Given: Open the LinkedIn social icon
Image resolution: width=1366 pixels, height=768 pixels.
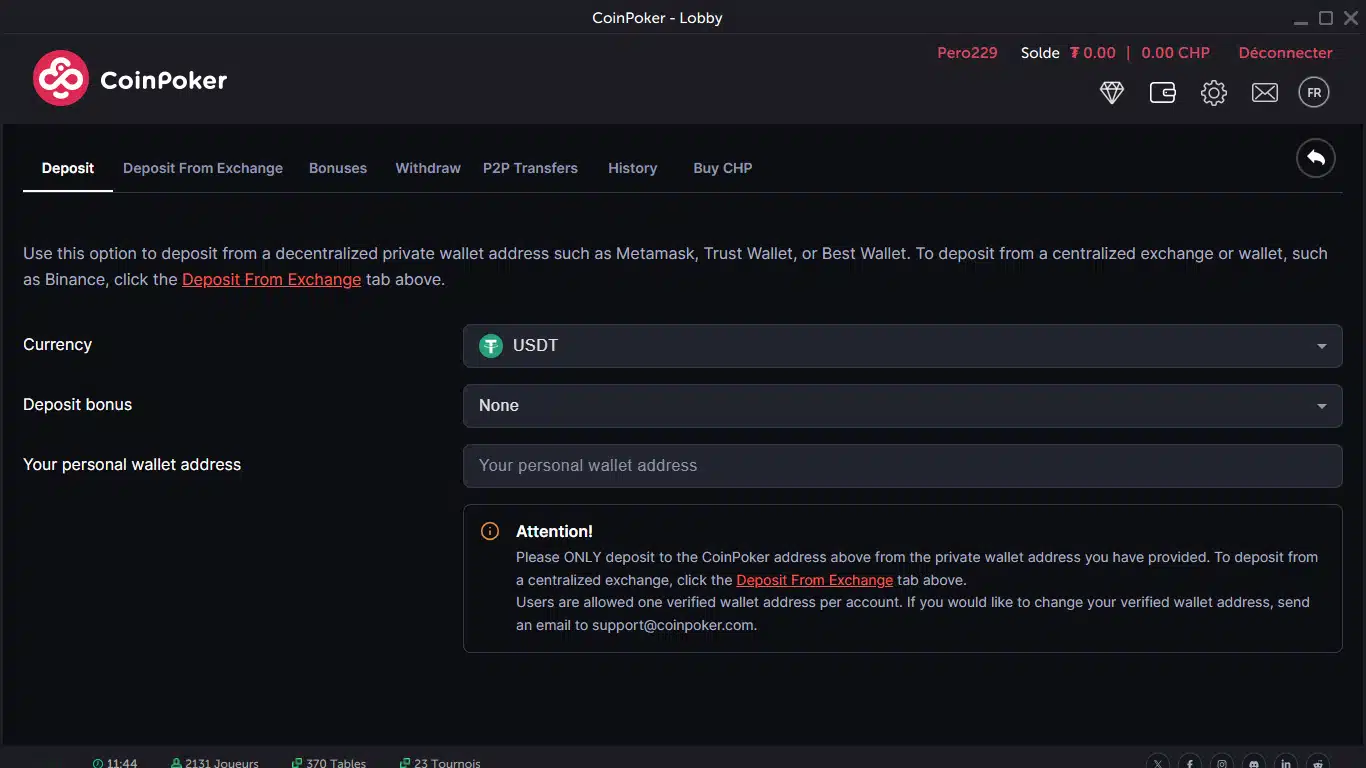Looking at the screenshot, I should click(1286, 763).
